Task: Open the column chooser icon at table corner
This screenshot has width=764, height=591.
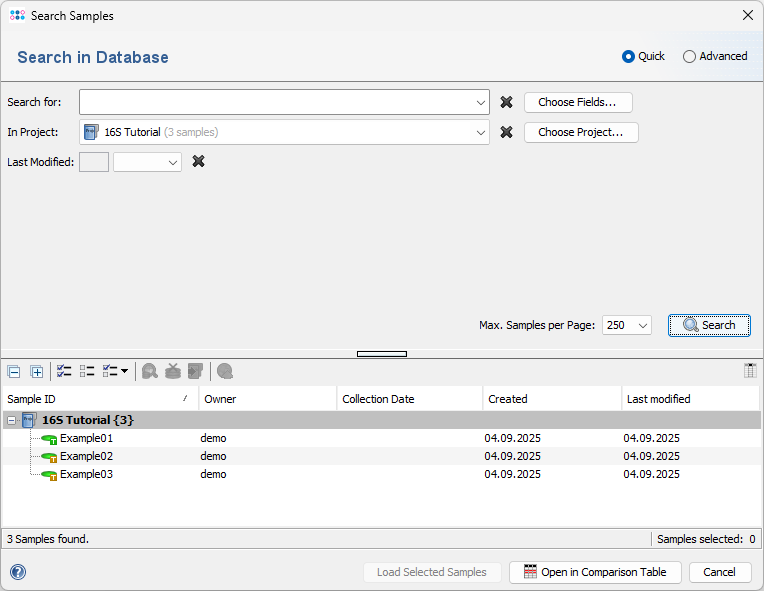Action: [750, 371]
